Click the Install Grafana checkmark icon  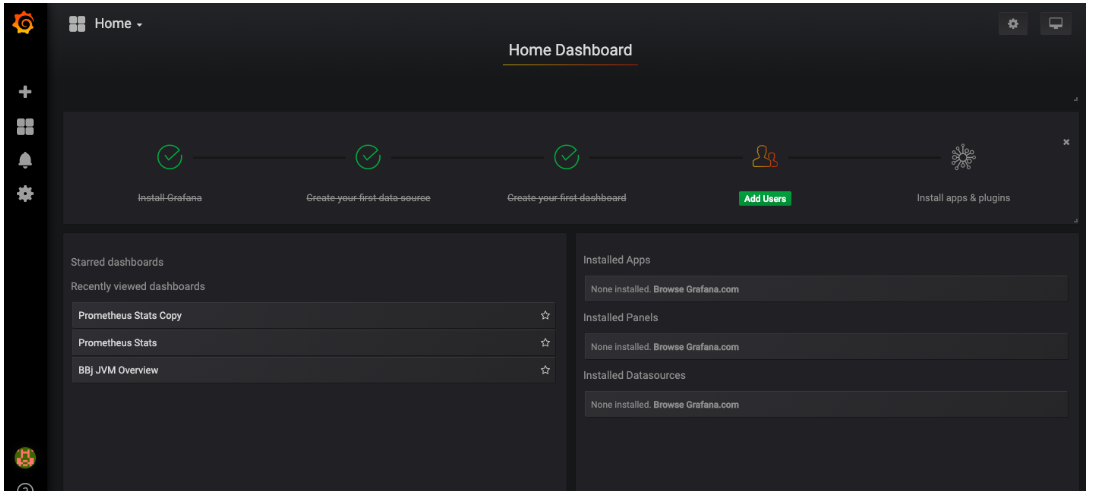pyautogui.click(x=170, y=157)
